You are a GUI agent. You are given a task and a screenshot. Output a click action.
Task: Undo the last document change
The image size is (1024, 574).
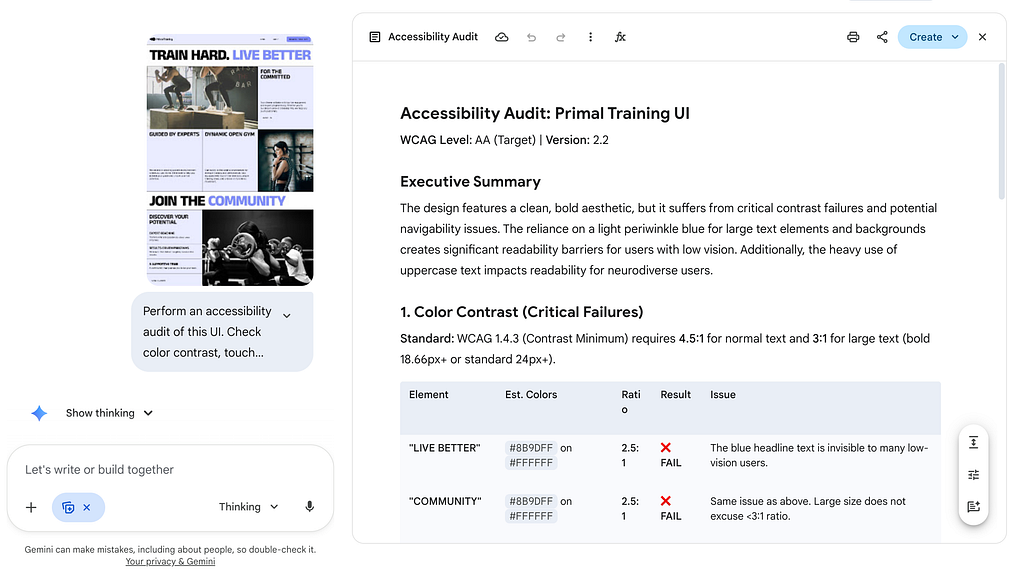coord(531,37)
